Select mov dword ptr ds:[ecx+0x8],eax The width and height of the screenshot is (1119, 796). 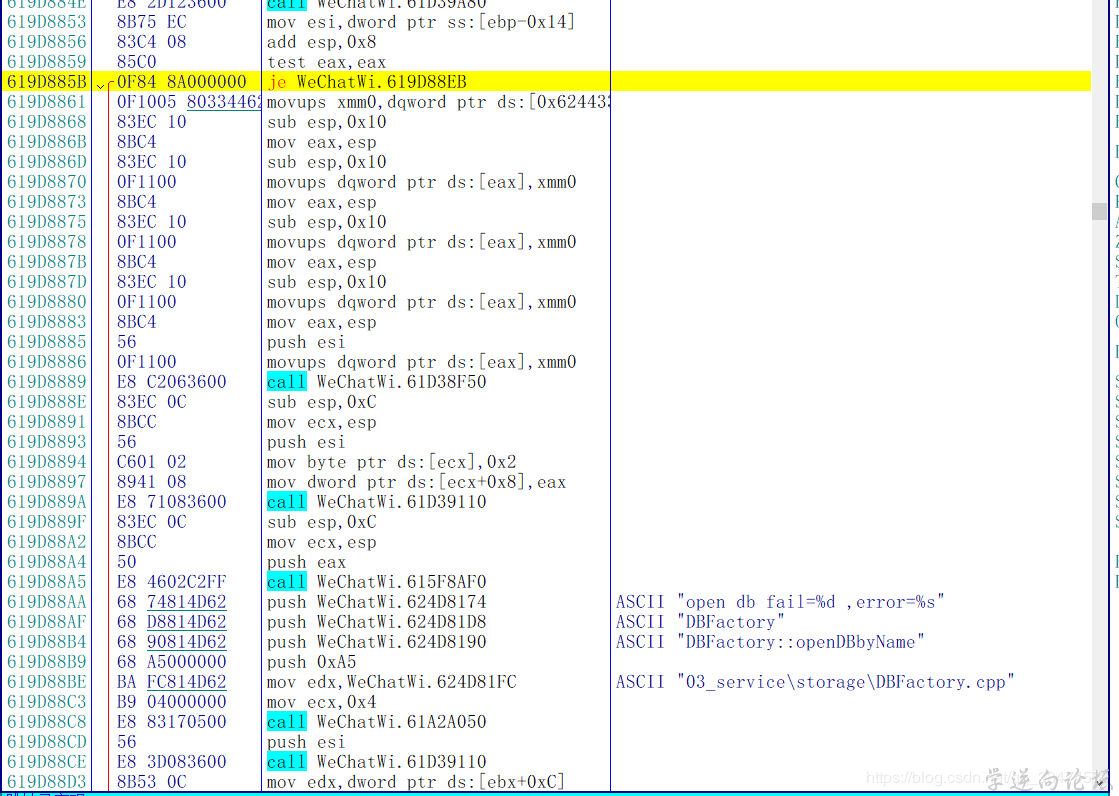(416, 482)
